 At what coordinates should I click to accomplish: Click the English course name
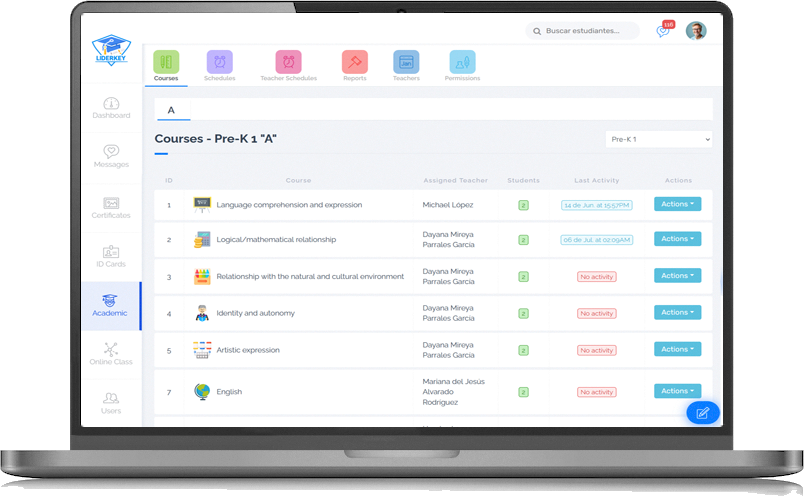[x=229, y=392]
